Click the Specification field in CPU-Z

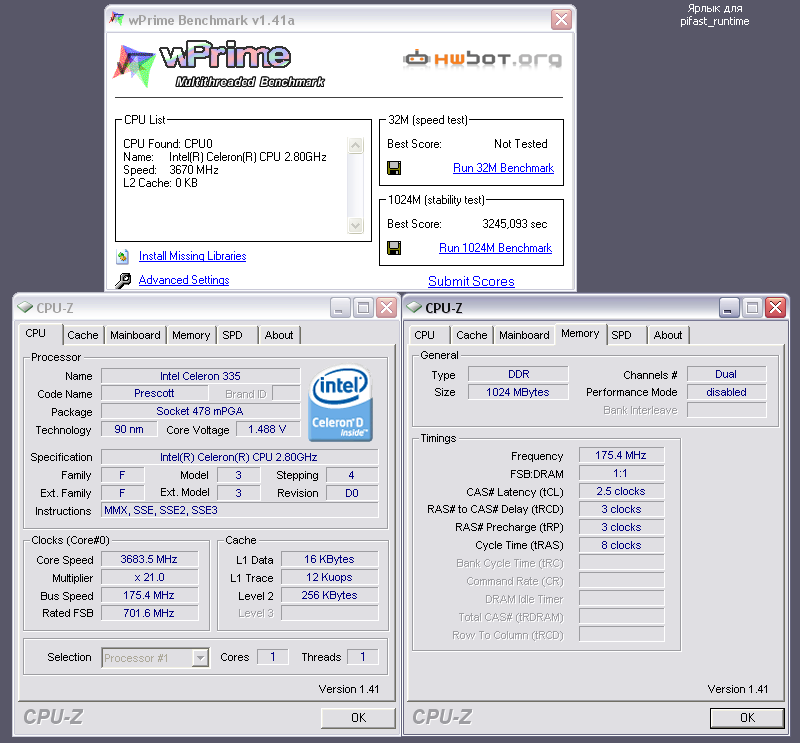pos(240,457)
